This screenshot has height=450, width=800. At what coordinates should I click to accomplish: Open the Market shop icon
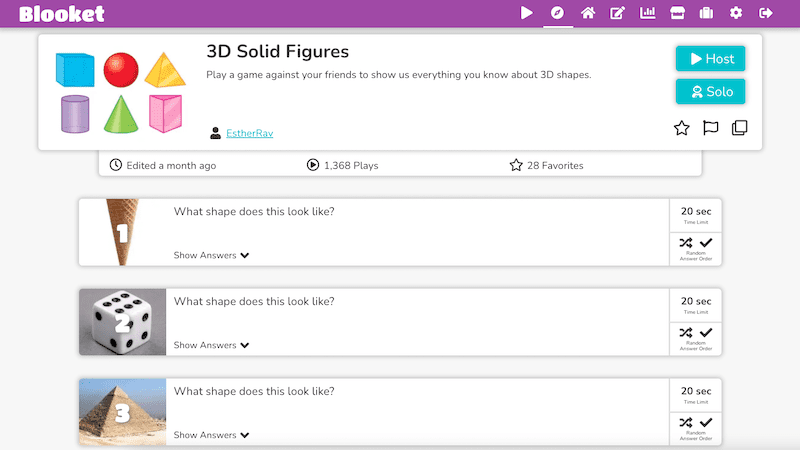(x=677, y=13)
